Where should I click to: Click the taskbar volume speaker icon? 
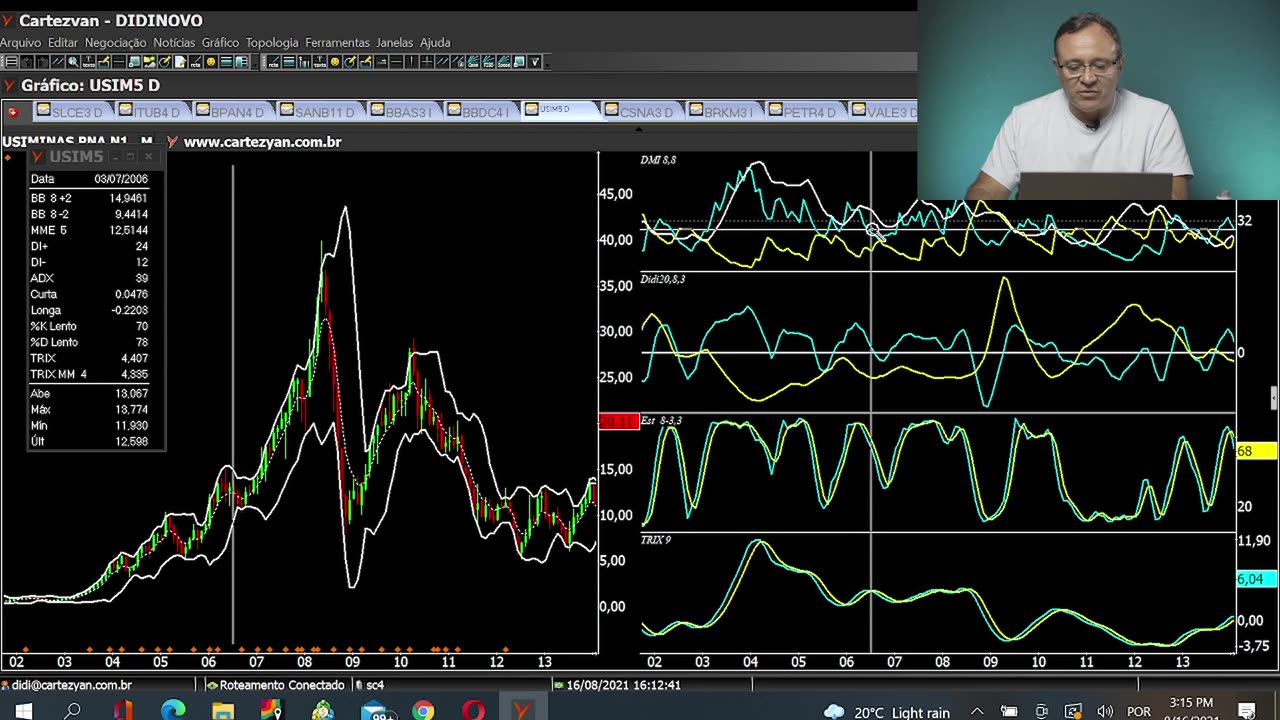pyautogui.click(x=1105, y=712)
